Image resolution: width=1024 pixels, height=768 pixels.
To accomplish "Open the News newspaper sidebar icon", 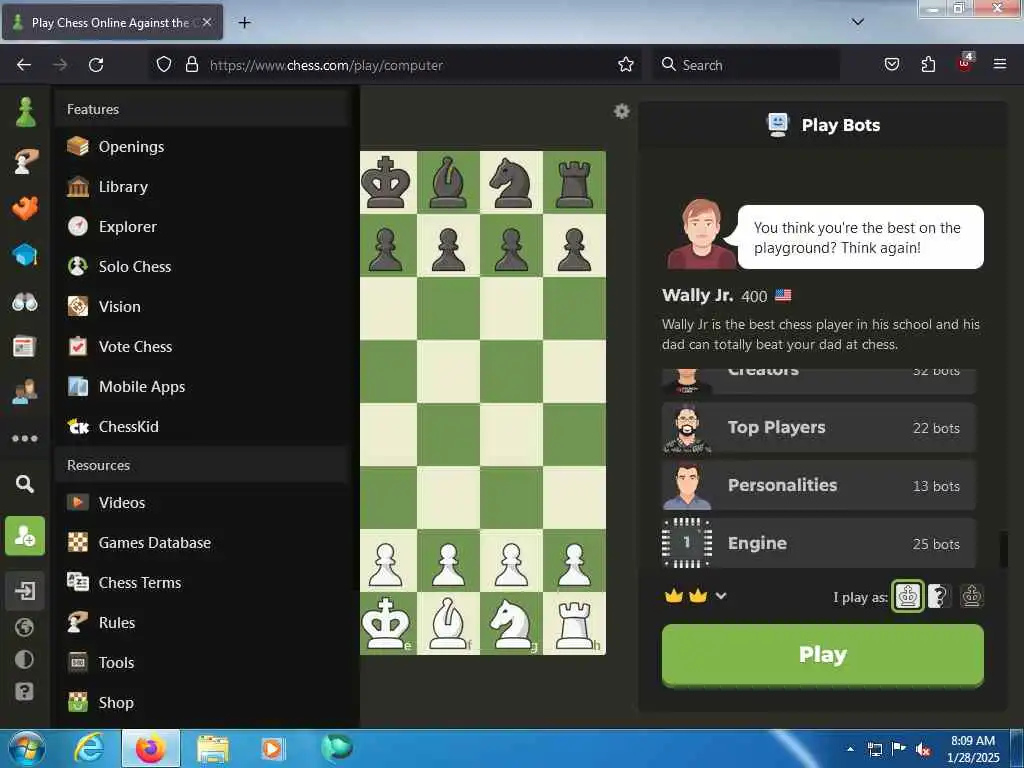I will [24, 346].
